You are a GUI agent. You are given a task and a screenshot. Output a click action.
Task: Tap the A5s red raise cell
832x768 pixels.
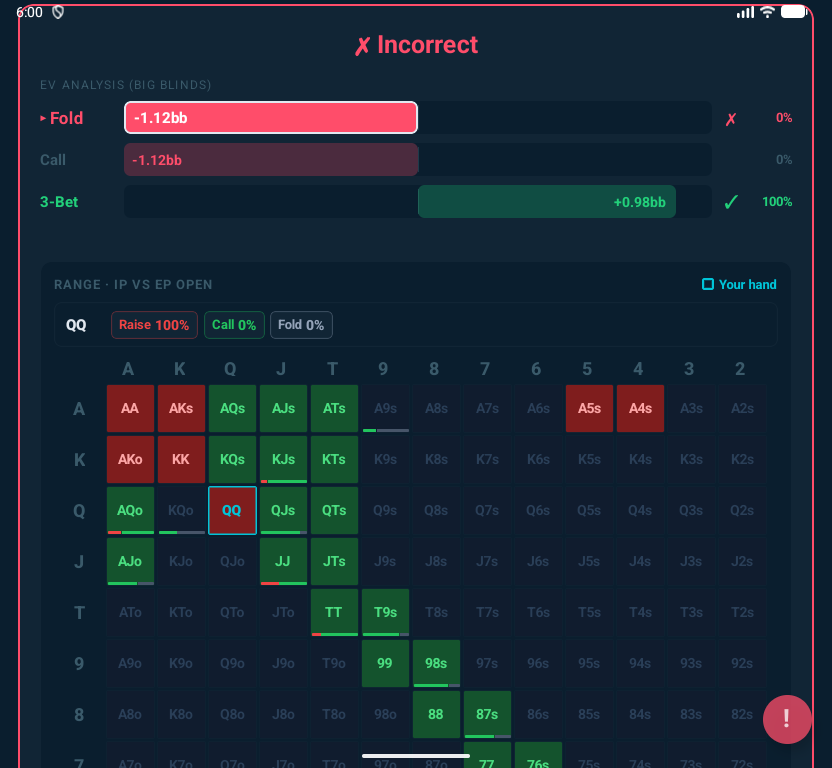click(x=589, y=409)
